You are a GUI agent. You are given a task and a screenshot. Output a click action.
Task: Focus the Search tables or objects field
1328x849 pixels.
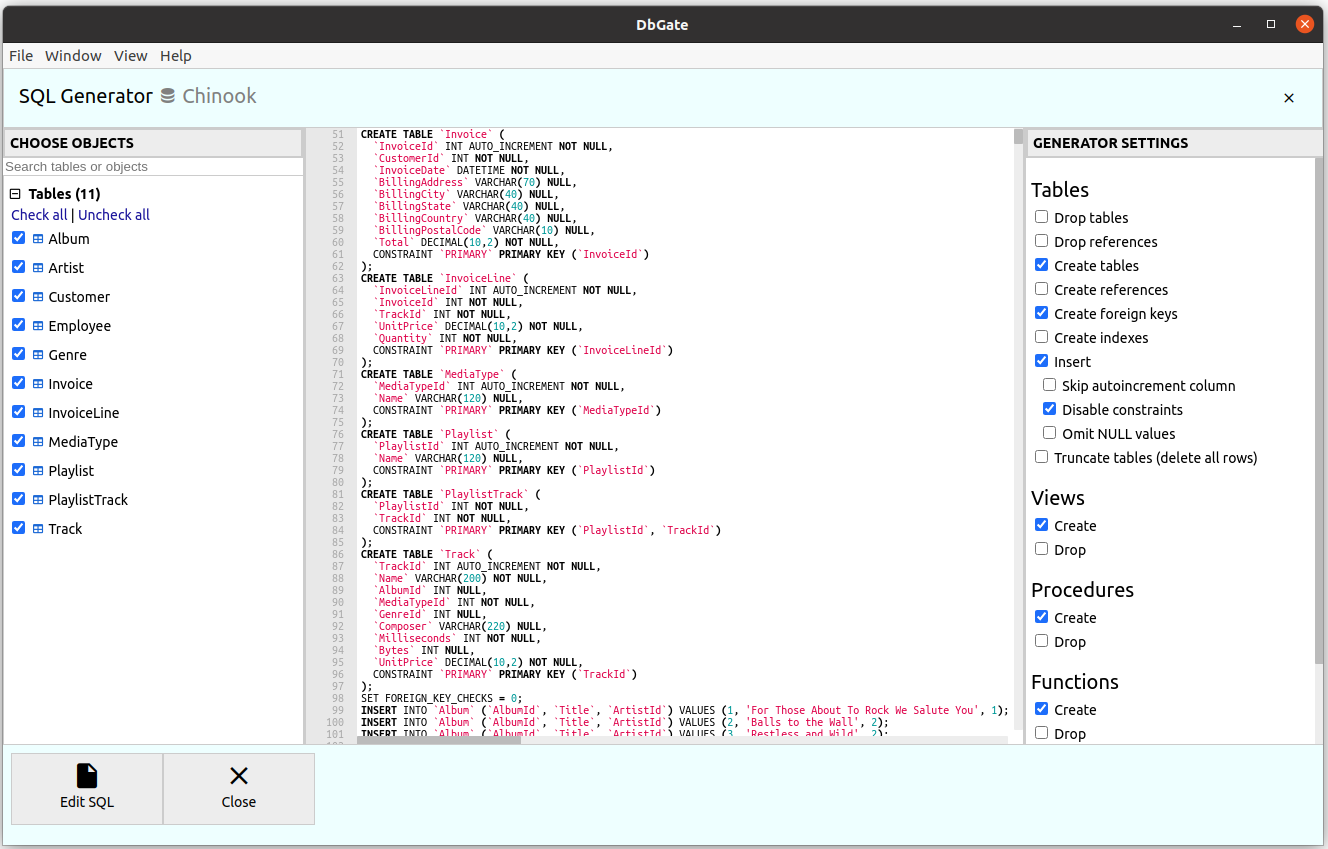point(153,167)
